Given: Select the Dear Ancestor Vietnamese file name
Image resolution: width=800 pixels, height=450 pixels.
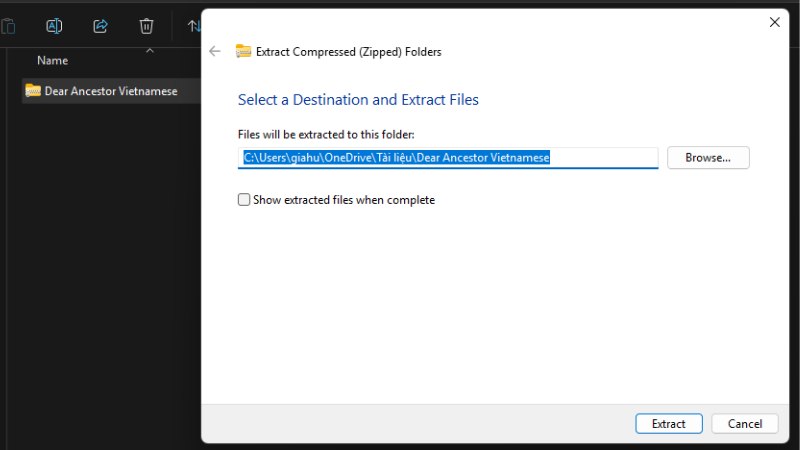Looking at the screenshot, I should pos(111,91).
